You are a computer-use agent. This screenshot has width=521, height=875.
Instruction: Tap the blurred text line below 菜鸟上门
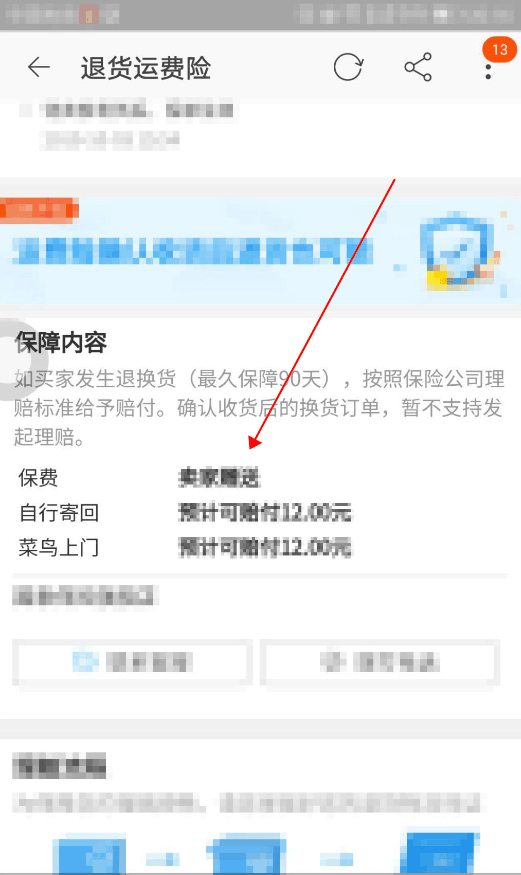pos(85,596)
